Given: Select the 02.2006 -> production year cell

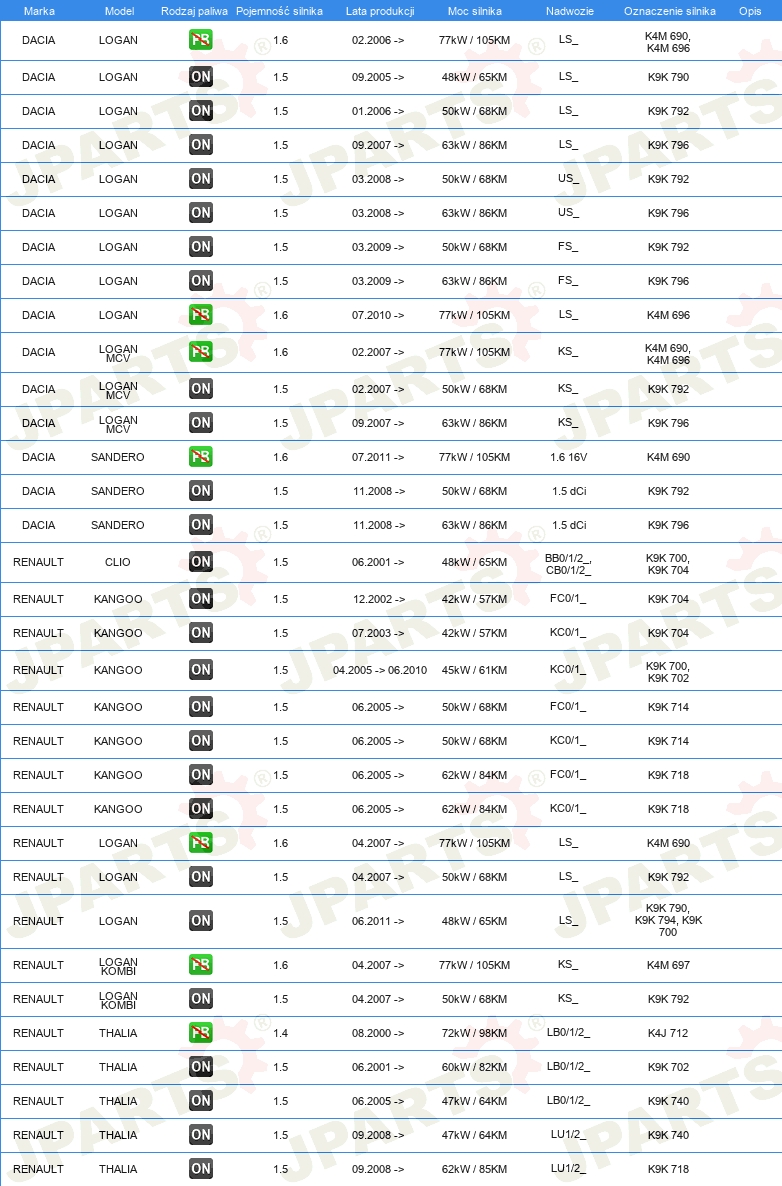Looking at the screenshot, I should [x=377, y=40].
